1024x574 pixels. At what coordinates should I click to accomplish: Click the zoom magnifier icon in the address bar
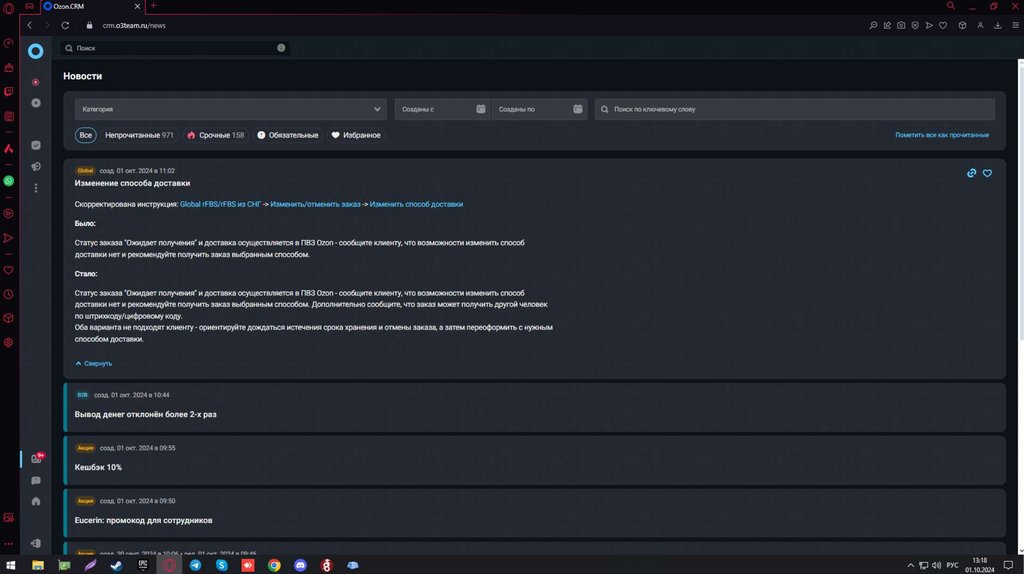pyautogui.click(x=873, y=25)
